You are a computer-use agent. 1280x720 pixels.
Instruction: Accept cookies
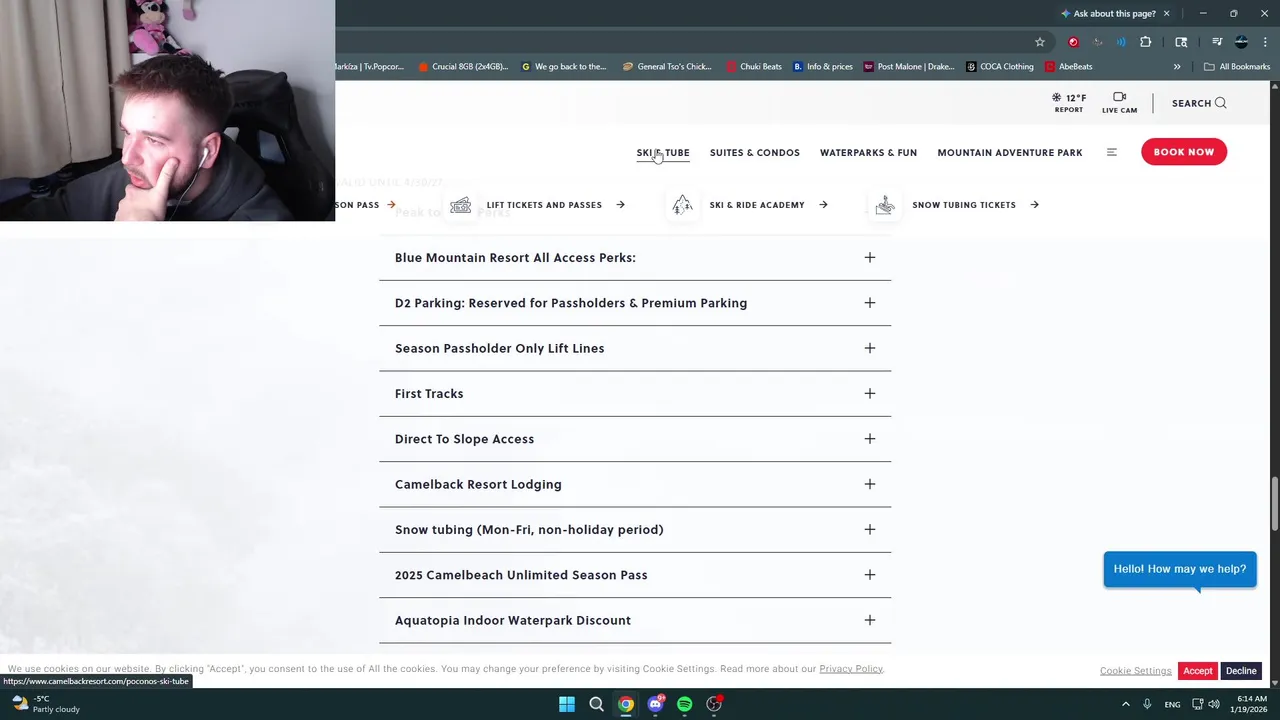[x=1197, y=671]
